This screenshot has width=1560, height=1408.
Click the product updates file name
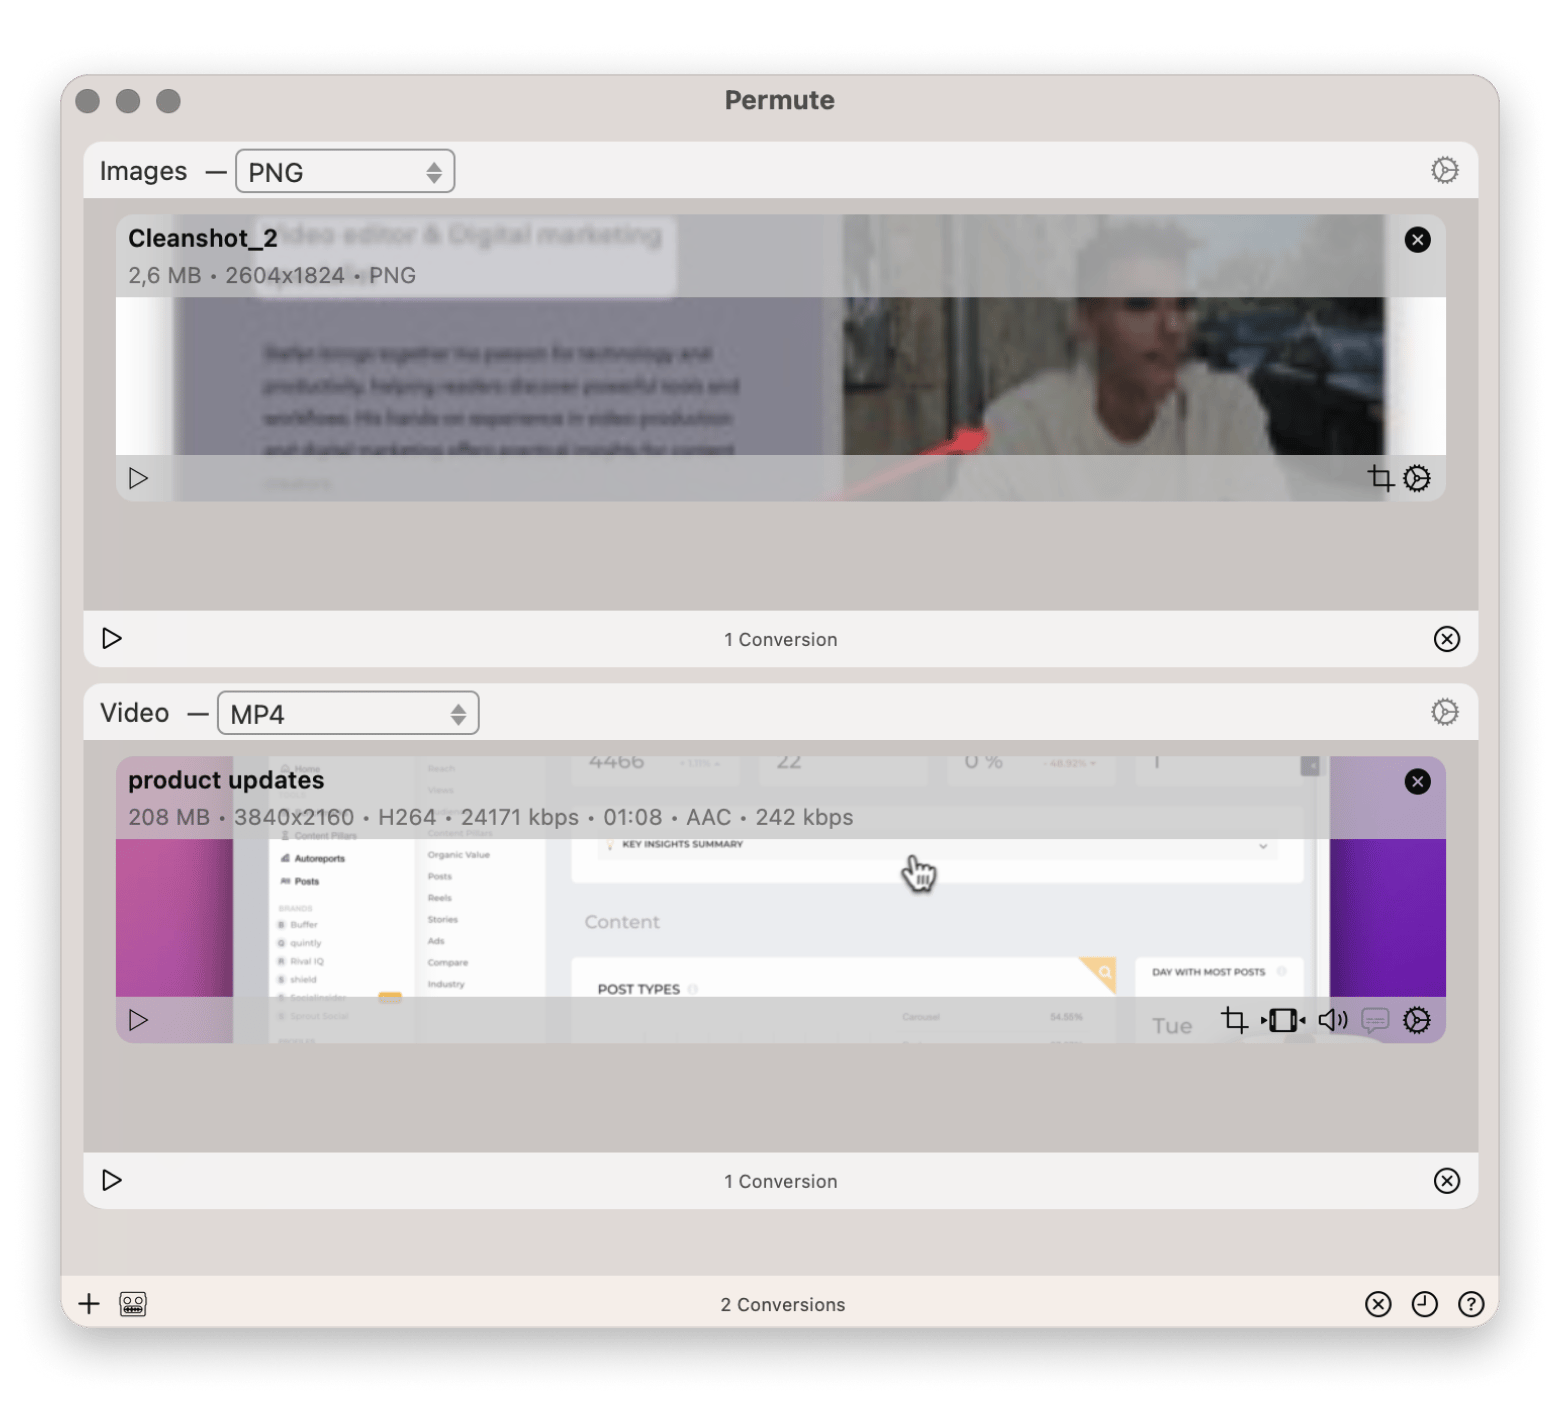[226, 780]
